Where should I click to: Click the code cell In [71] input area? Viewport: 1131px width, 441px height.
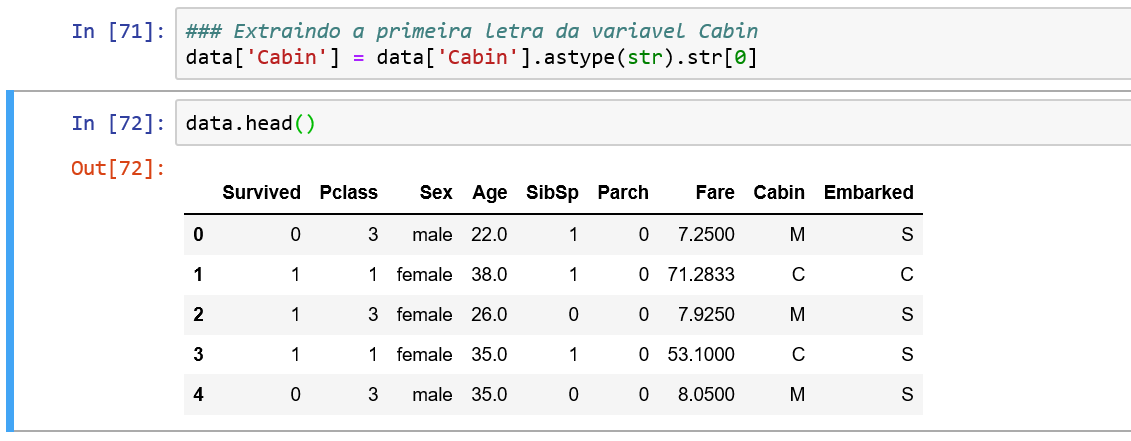click(x=653, y=43)
